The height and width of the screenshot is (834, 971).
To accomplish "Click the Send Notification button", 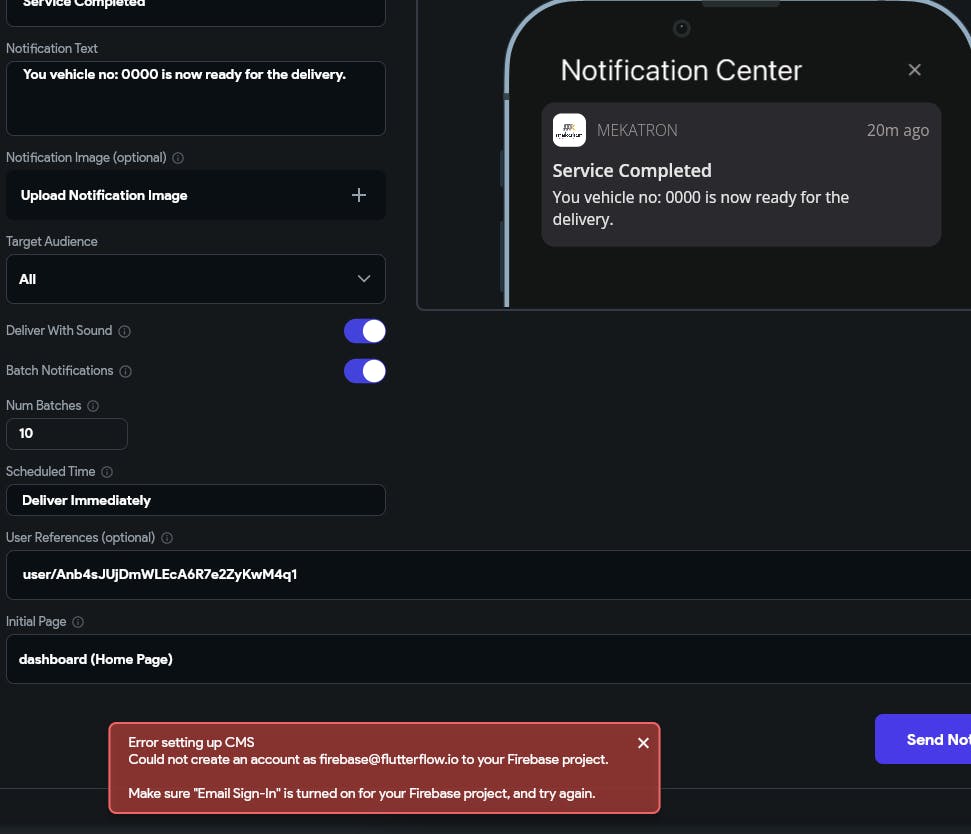I will [x=923, y=739].
